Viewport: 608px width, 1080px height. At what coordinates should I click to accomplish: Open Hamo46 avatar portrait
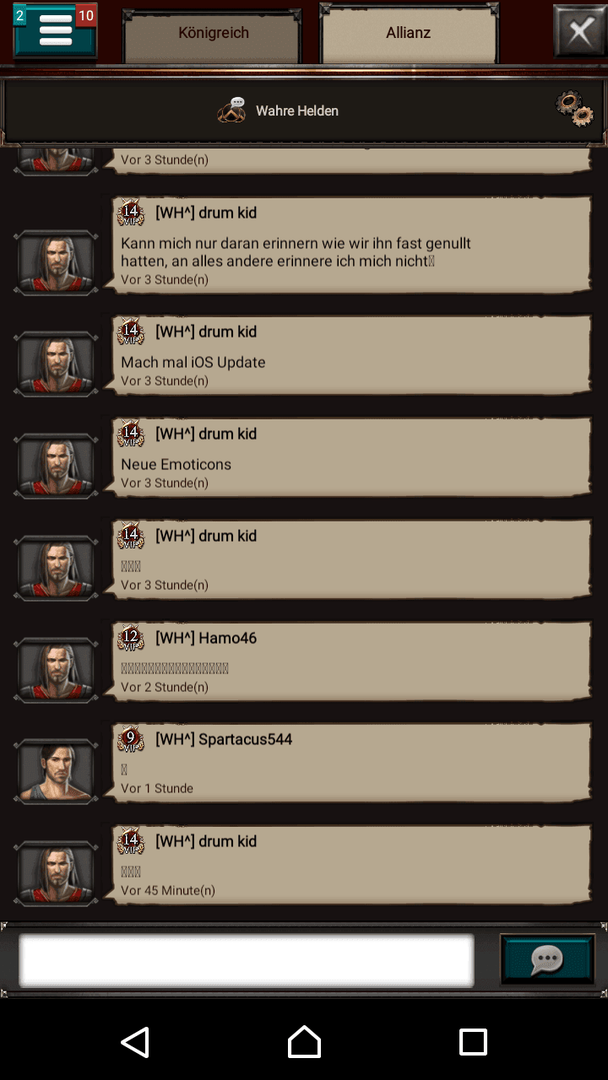[x=56, y=669]
